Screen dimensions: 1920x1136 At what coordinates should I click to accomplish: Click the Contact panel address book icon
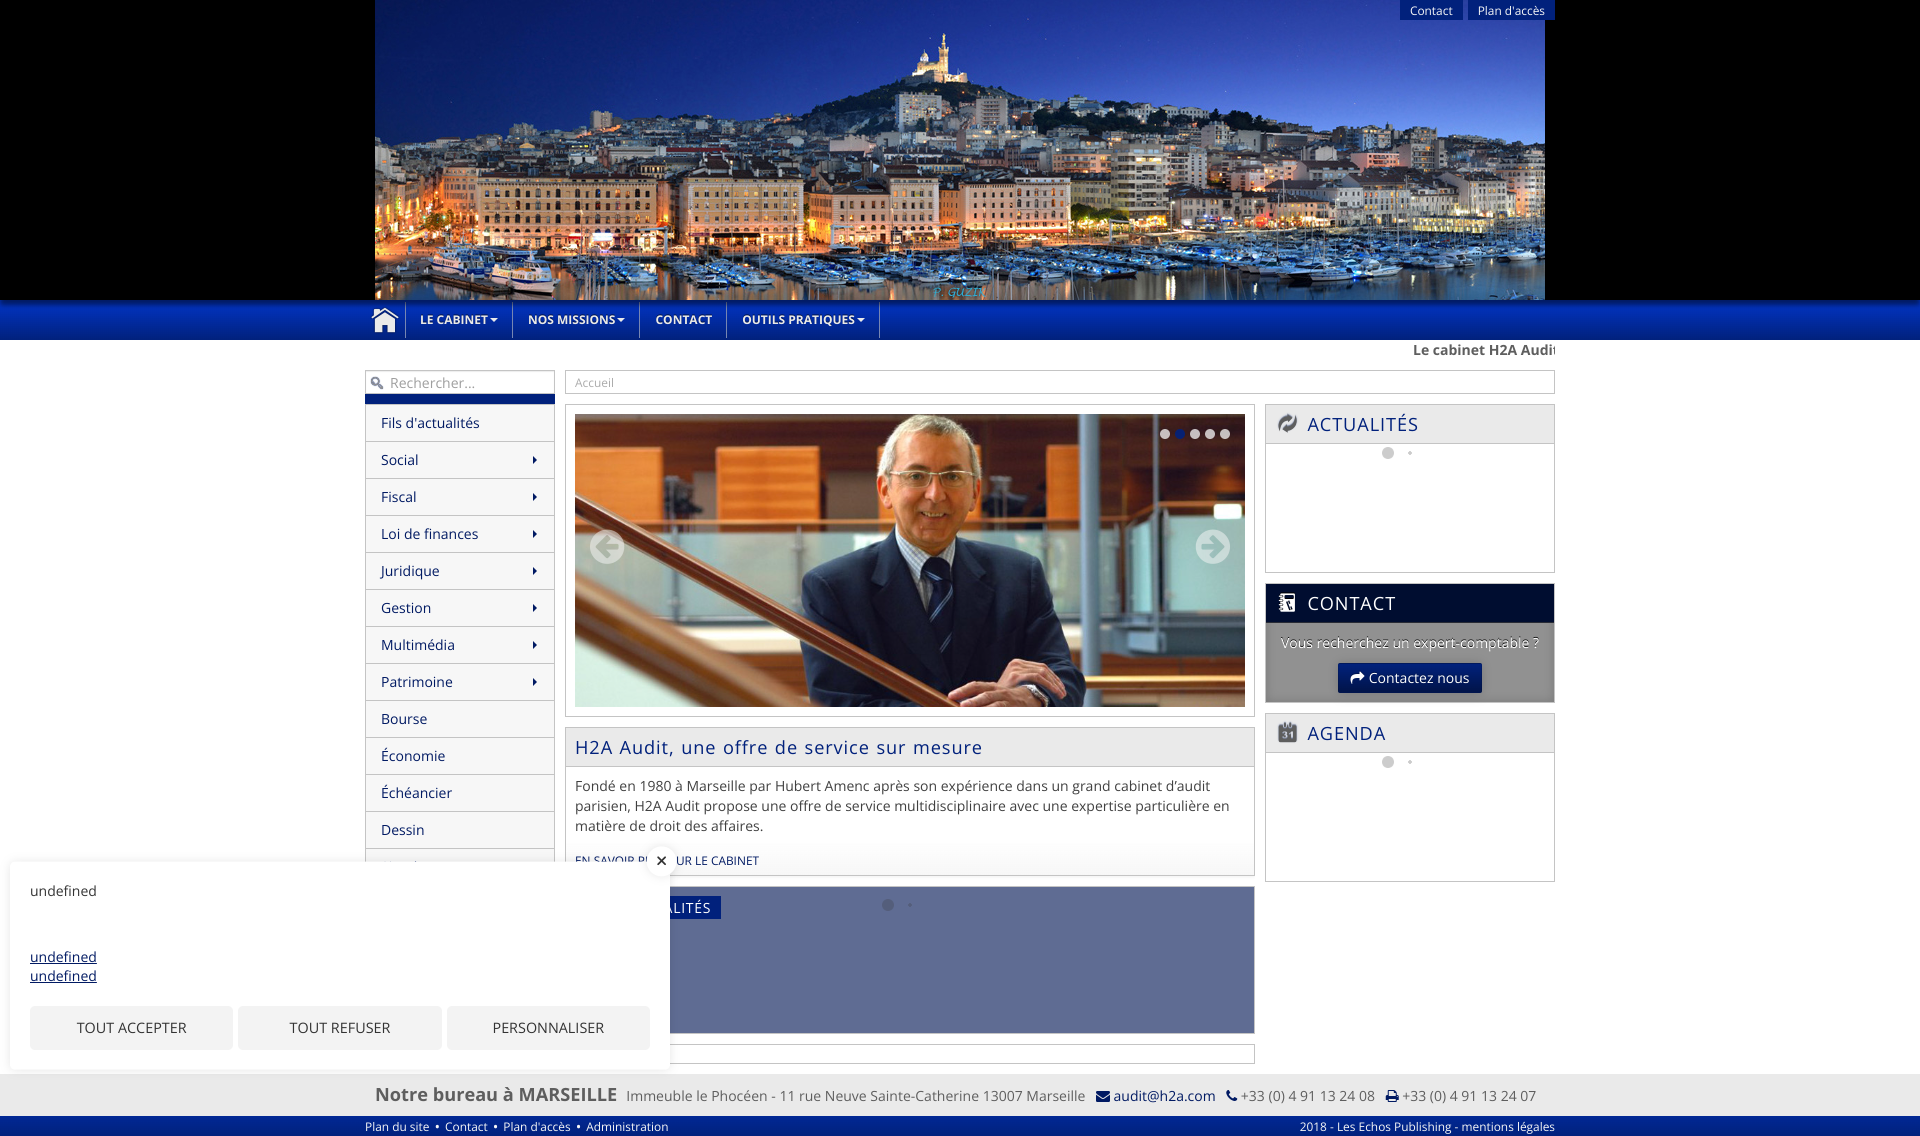[x=1288, y=603]
